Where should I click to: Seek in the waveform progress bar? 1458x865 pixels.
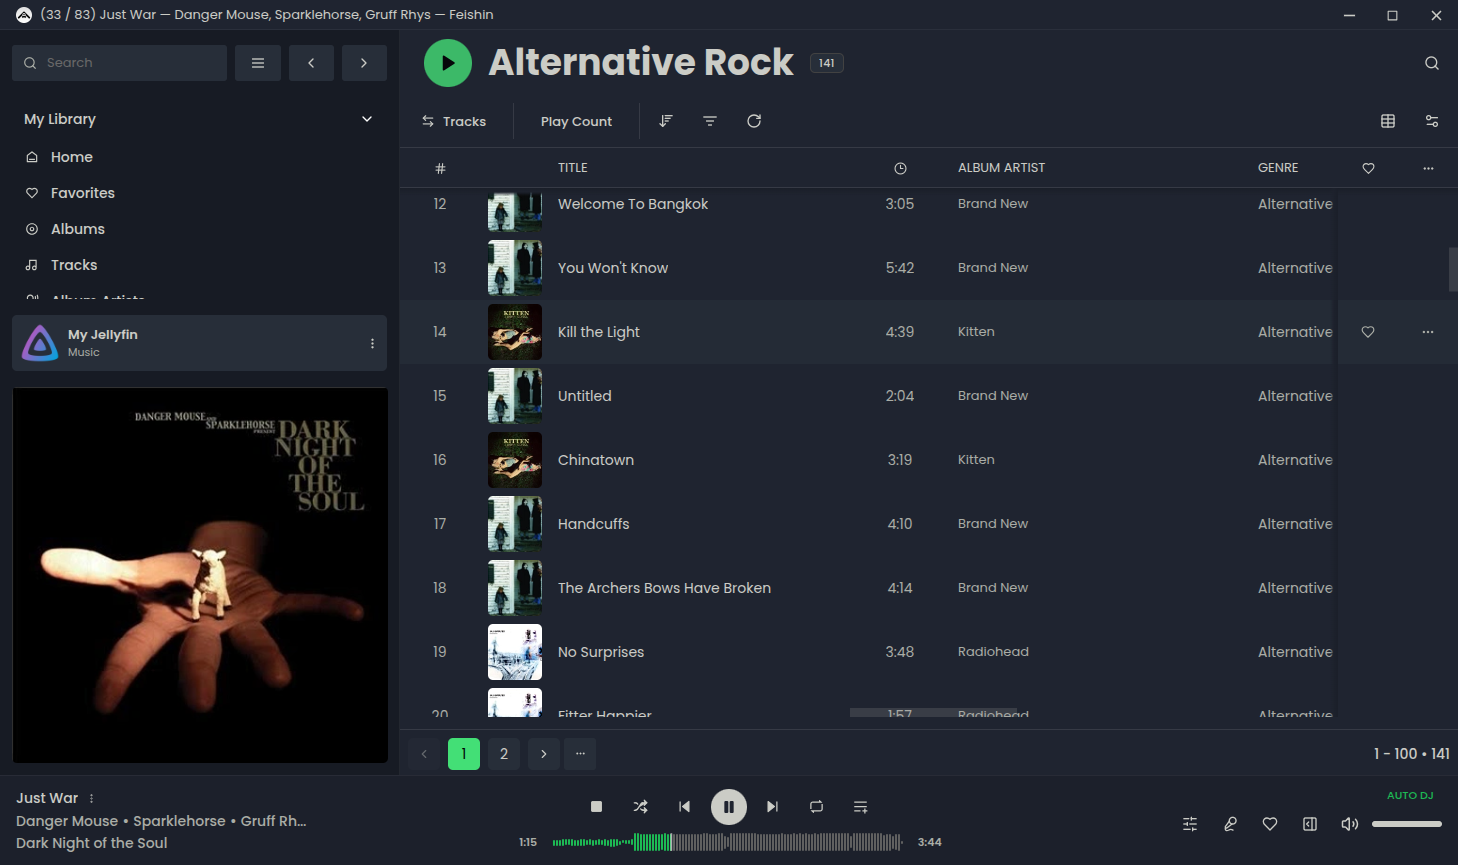pyautogui.click(x=727, y=842)
